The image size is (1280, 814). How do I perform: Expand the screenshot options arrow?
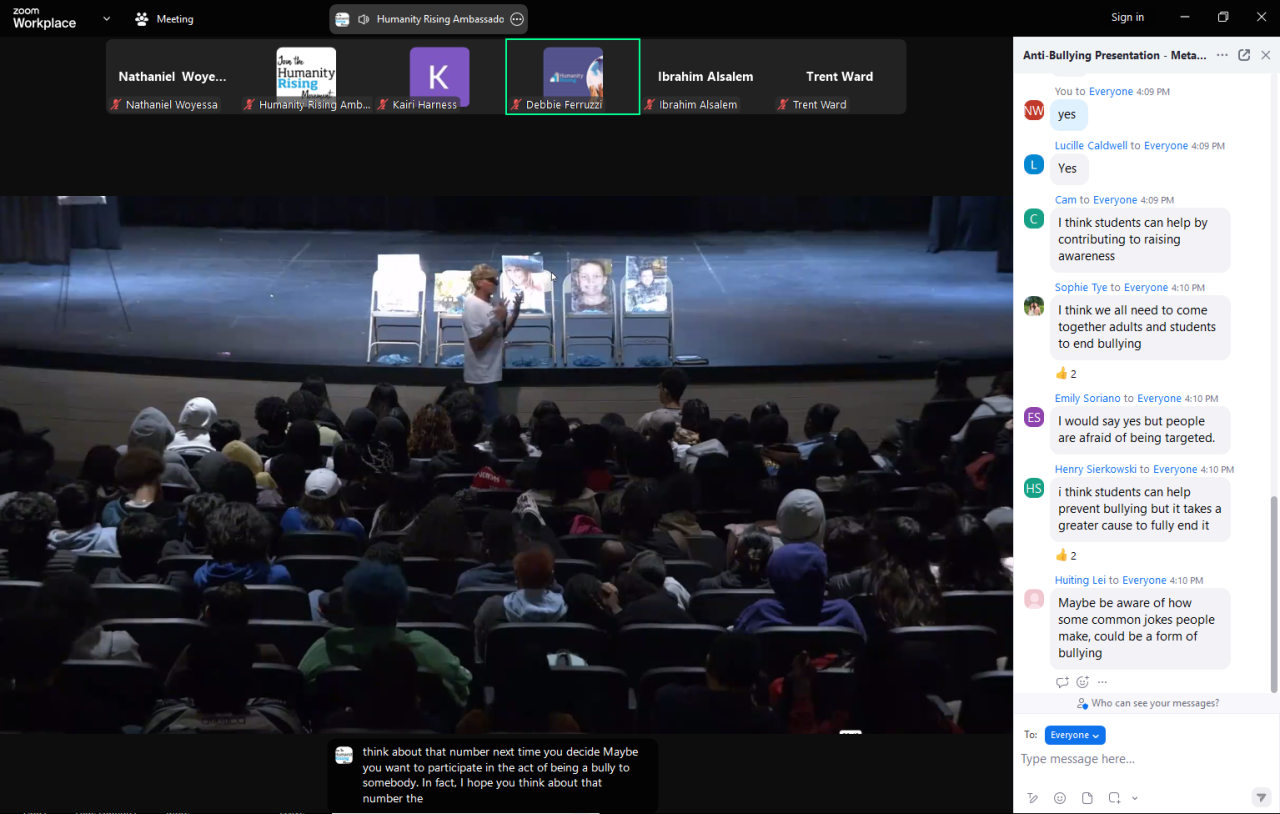tap(1134, 798)
